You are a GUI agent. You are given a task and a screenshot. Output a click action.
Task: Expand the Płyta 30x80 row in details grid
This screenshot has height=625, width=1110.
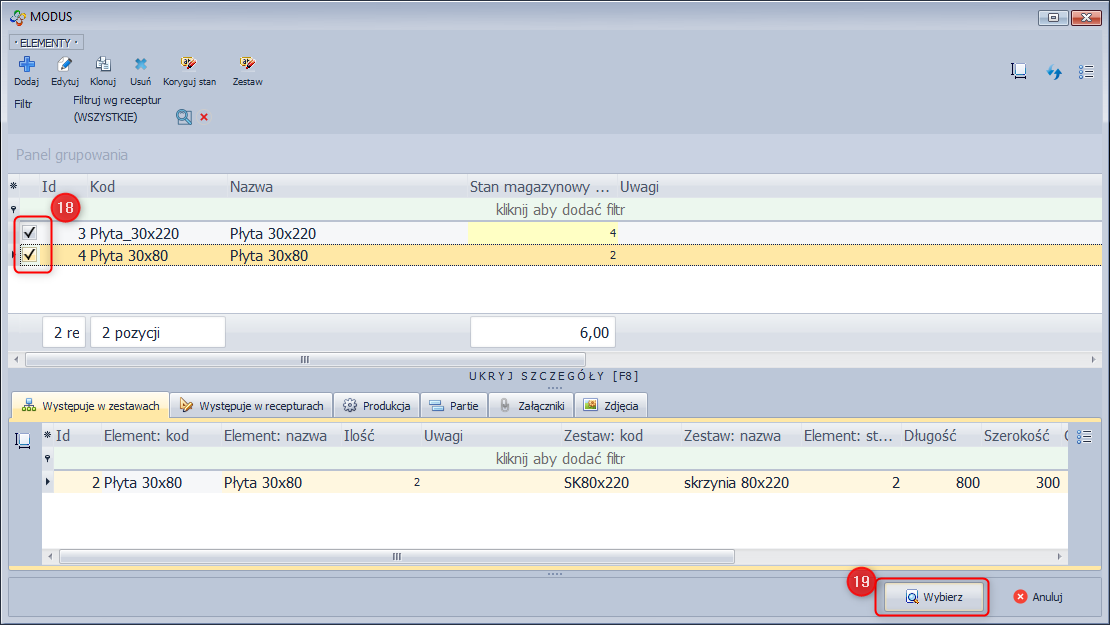48,483
